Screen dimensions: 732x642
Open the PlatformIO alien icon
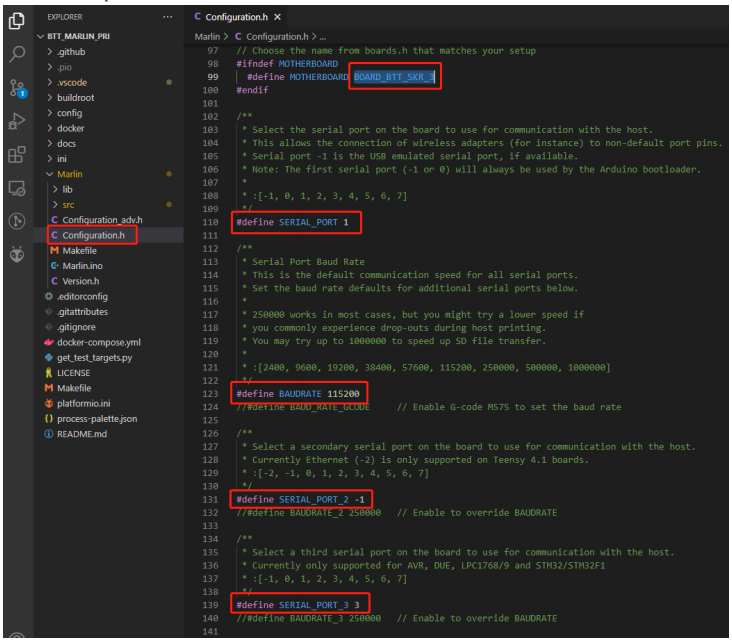(x=17, y=254)
